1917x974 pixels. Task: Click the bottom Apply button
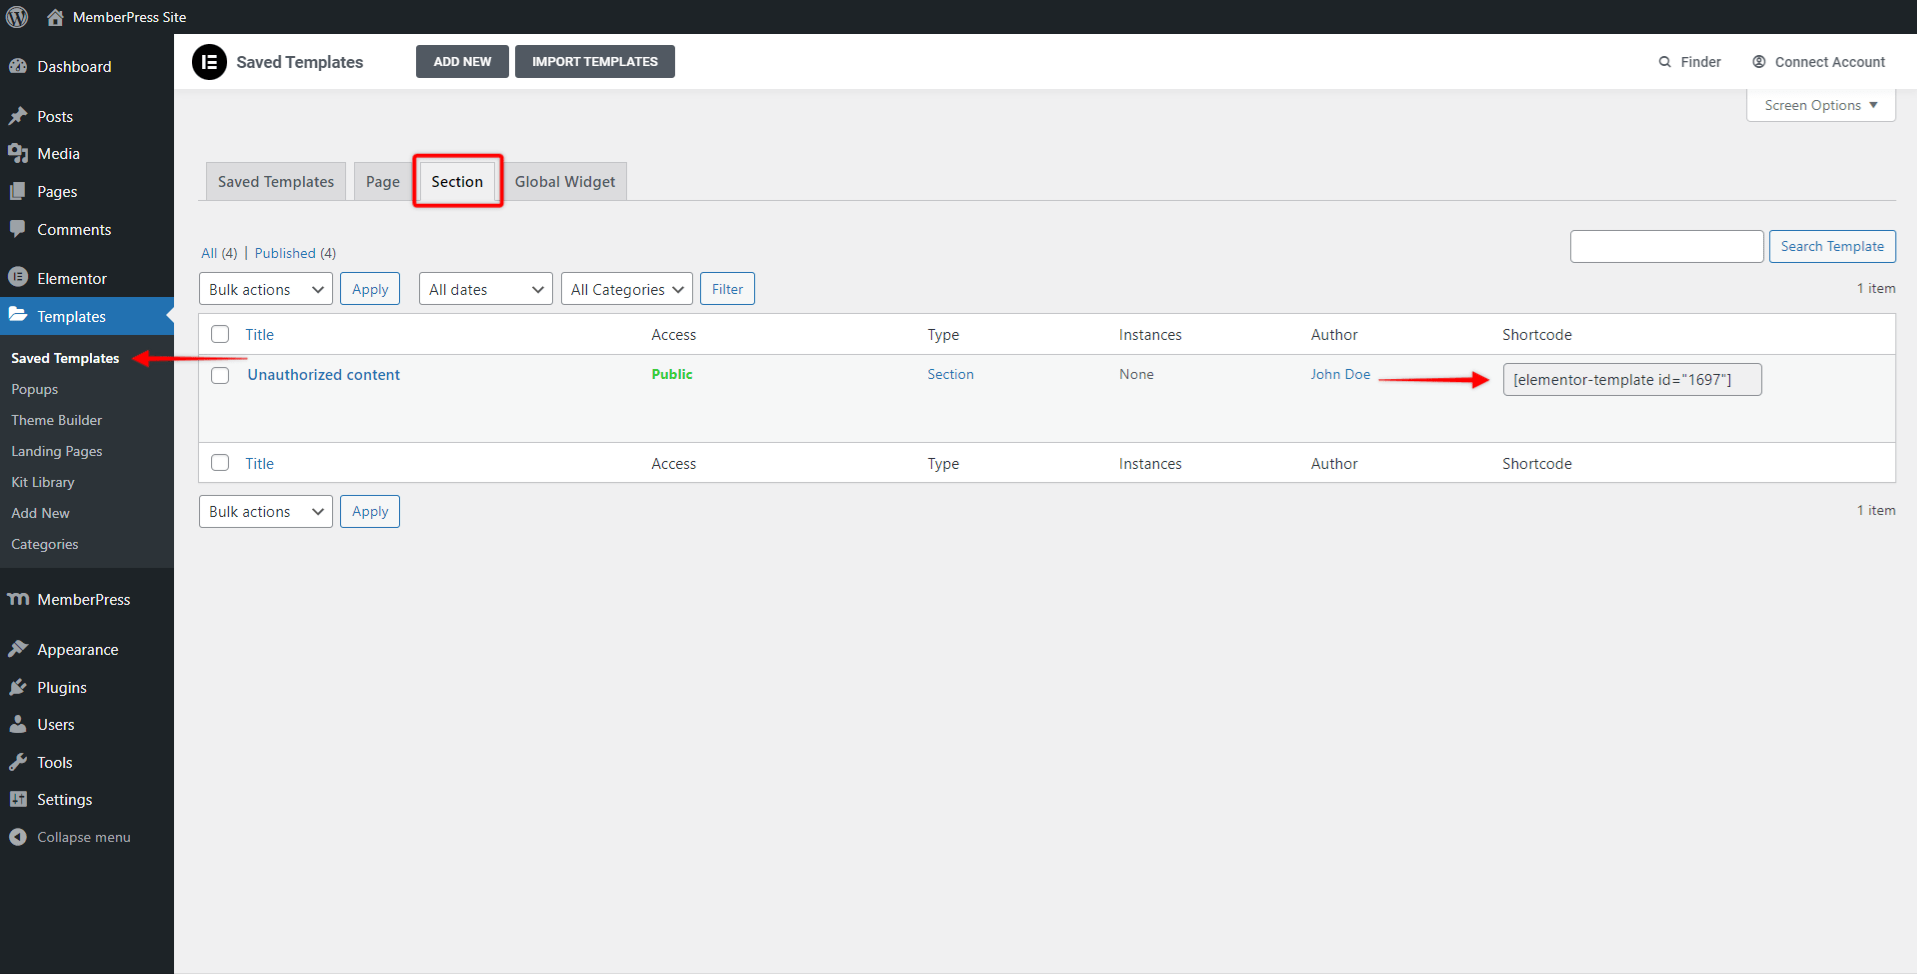pyautogui.click(x=370, y=511)
